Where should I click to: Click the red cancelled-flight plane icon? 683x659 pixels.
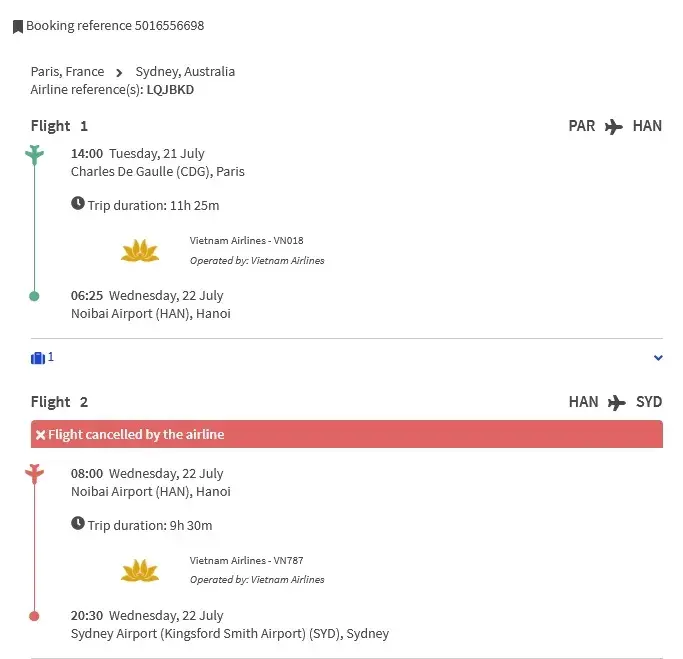[35, 473]
